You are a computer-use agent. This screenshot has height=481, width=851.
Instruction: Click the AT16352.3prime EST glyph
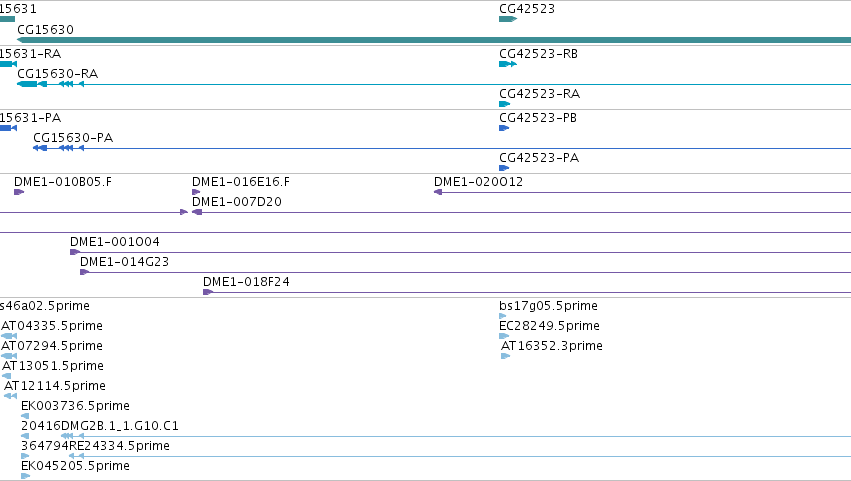(x=505, y=356)
